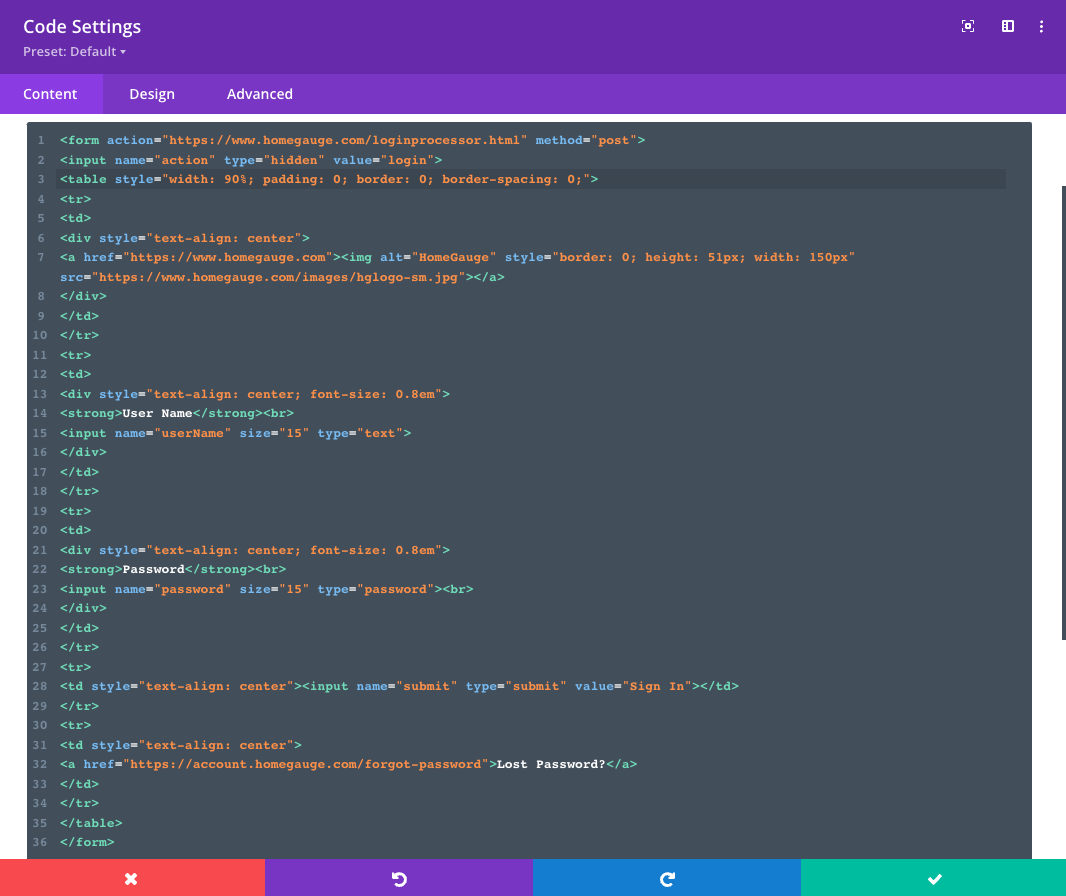Screen dimensions: 1066x896
Task: Click the 'Sign In' submit input line
Action: [399, 687]
